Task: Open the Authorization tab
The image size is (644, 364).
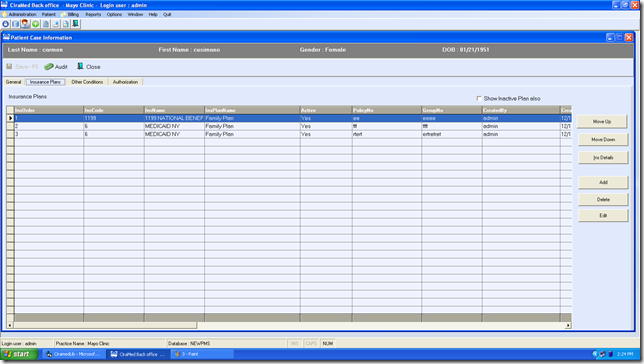Action: click(x=125, y=82)
